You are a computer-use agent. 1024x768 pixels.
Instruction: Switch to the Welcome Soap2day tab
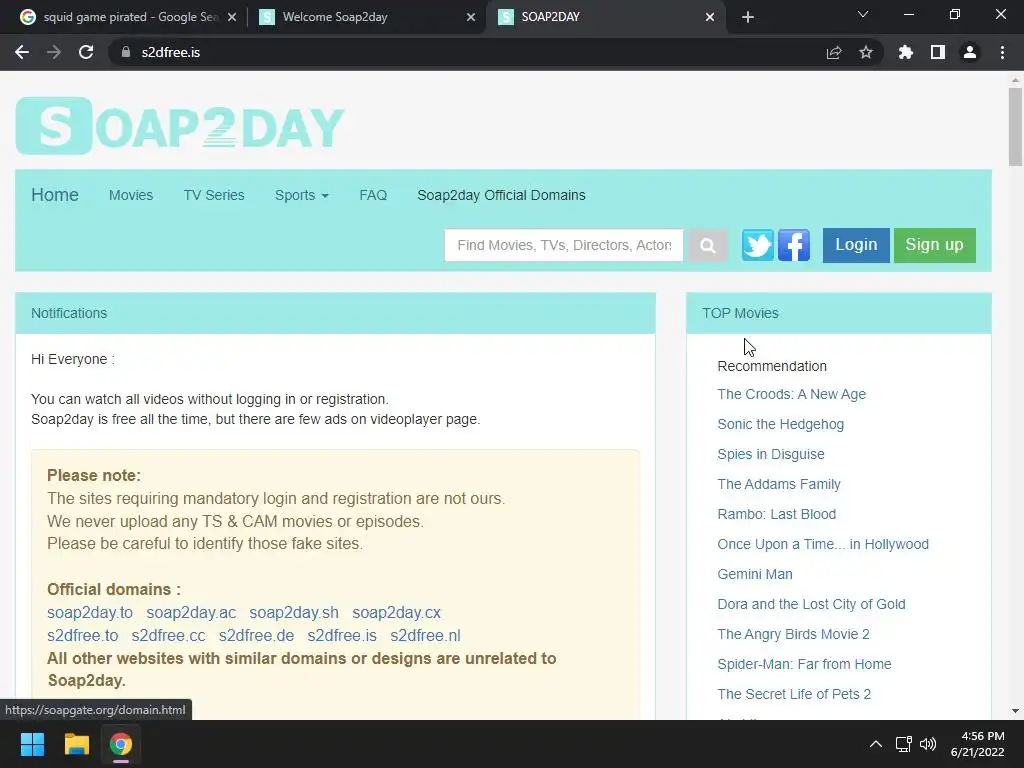click(366, 17)
